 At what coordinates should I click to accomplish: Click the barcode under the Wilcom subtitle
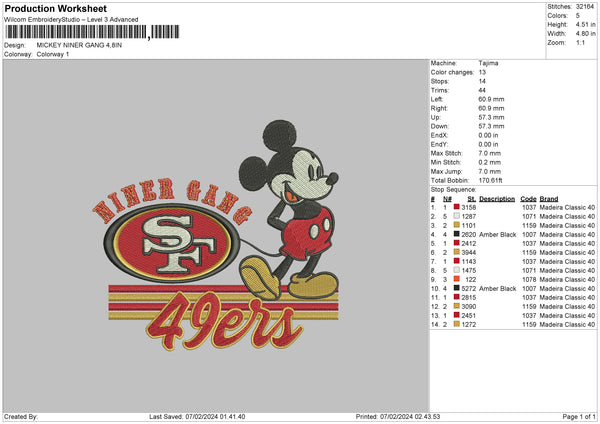coord(92,32)
